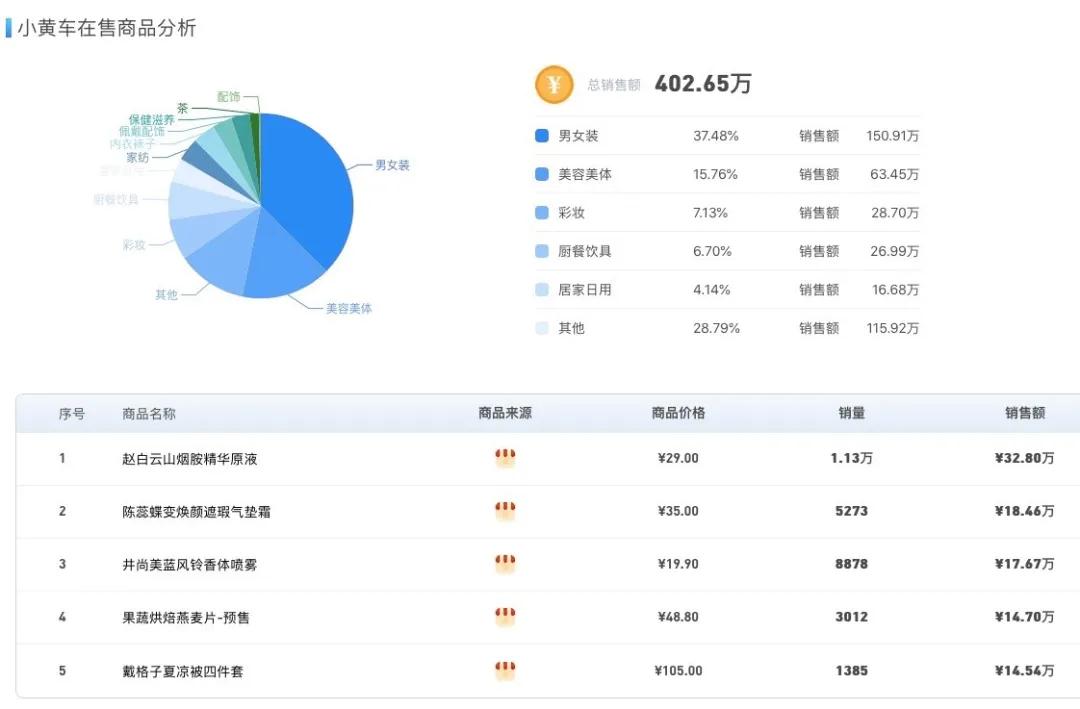Click the 厨餐饮具 legend color swatch
Image resolution: width=1080 pixels, height=709 pixels.
544,251
